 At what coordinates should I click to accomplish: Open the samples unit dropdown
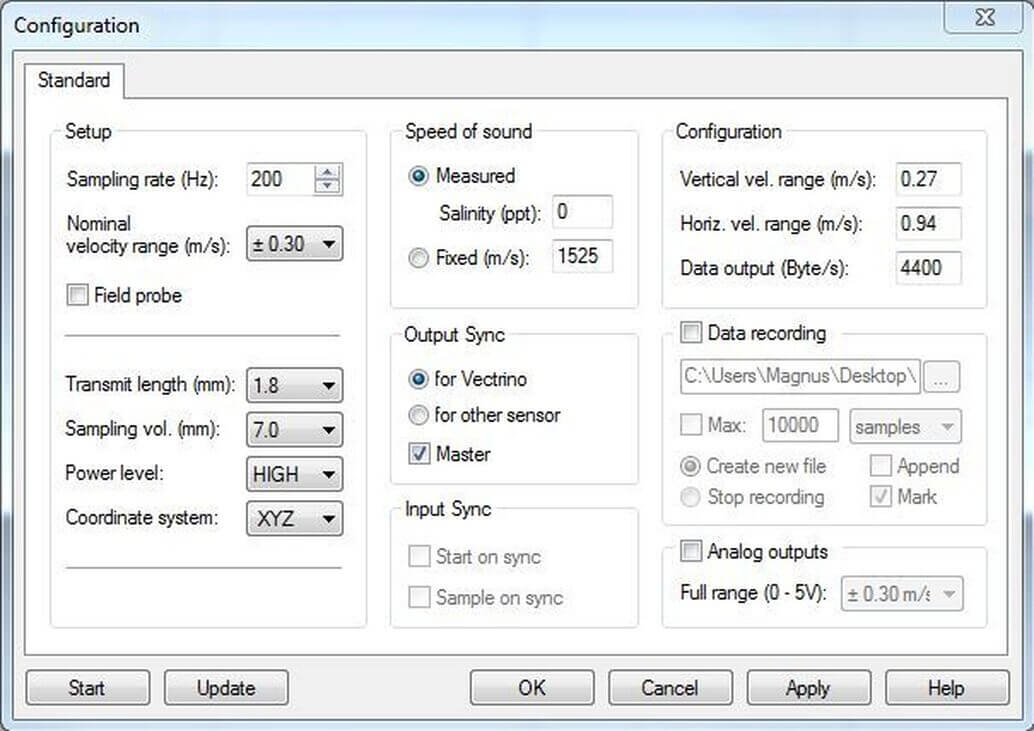(x=905, y=426)
